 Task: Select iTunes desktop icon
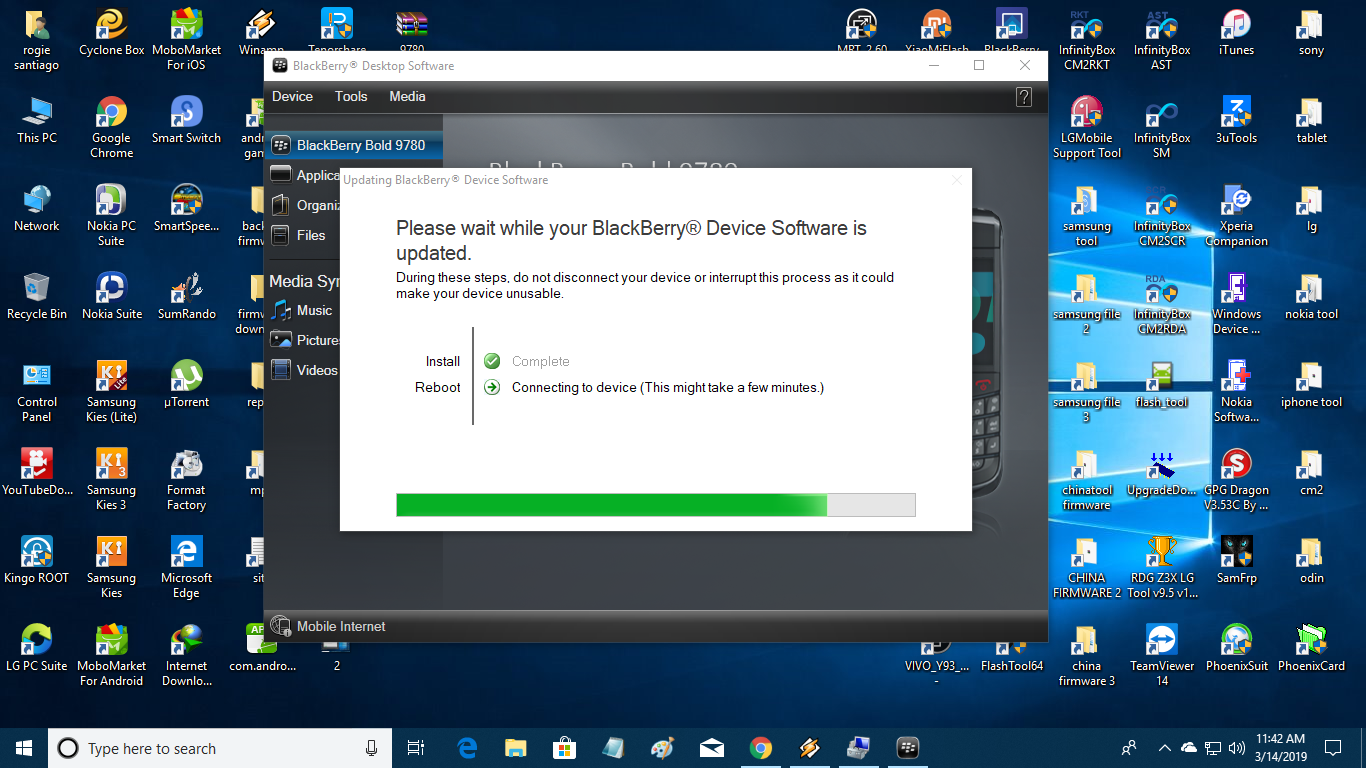[1236, 33]
